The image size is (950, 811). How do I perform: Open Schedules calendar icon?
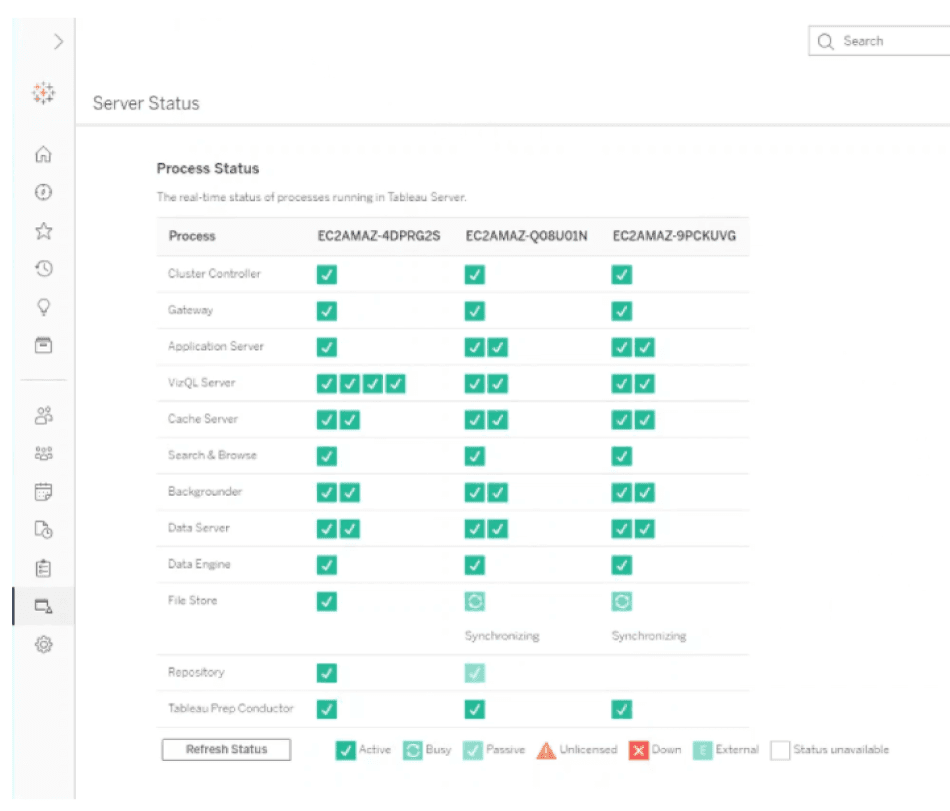(43, 491)
